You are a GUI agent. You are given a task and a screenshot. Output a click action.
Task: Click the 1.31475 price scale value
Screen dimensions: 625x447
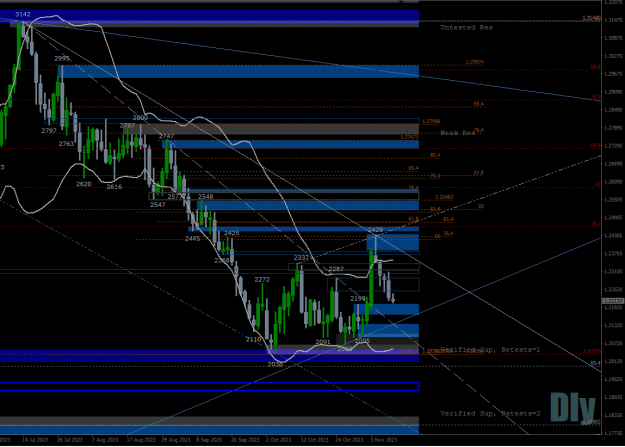pyautogui.click(x=613, y=20)
